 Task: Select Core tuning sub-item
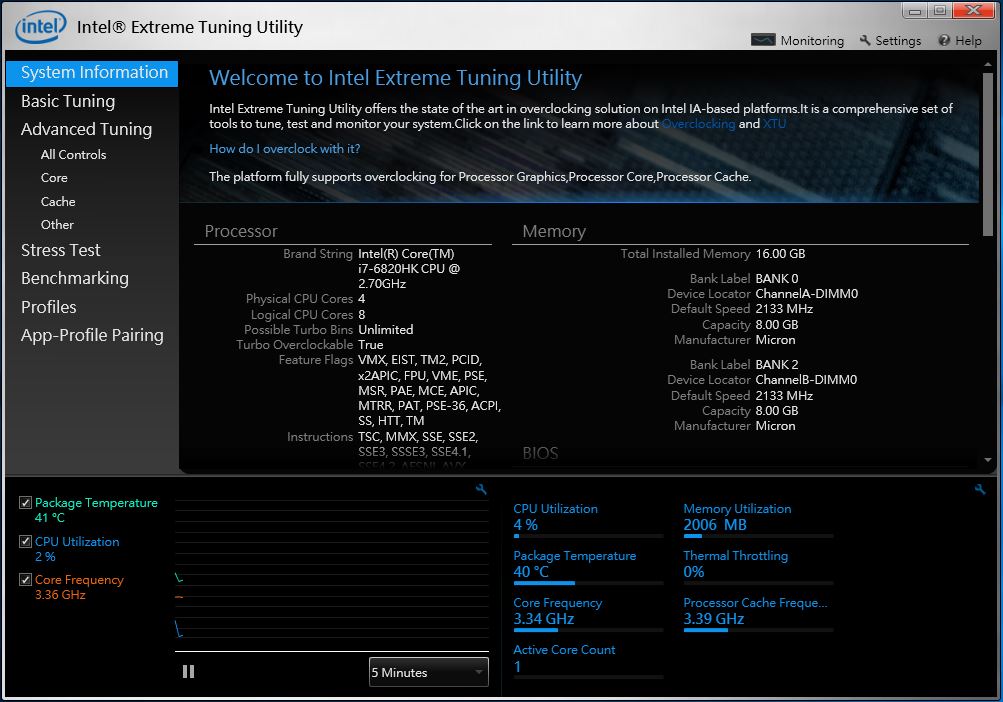click(54, 178)
